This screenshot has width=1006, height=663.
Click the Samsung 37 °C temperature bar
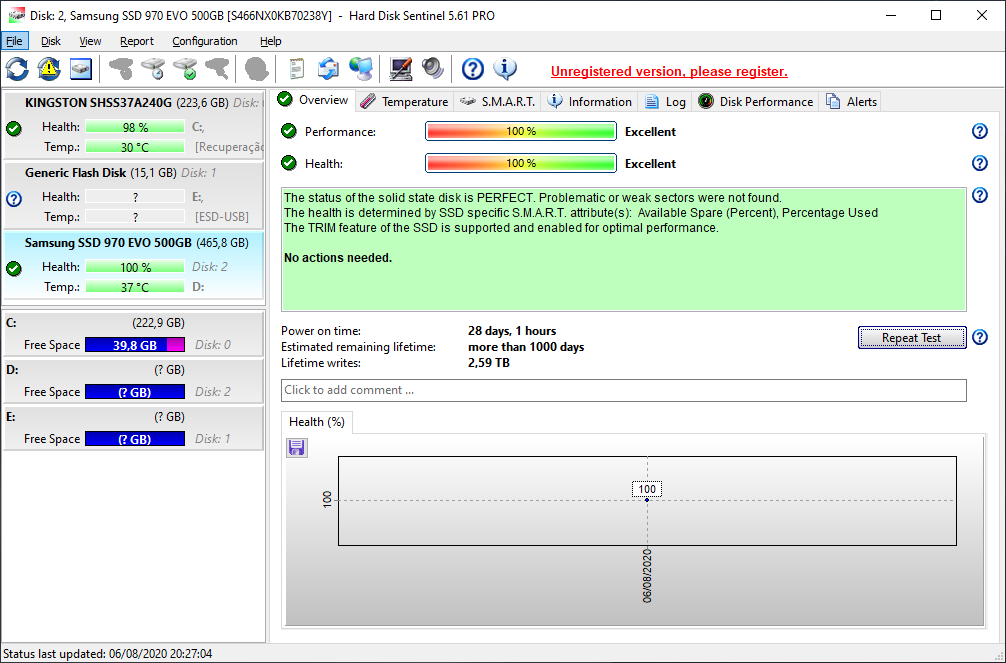[x=135, y=287]
